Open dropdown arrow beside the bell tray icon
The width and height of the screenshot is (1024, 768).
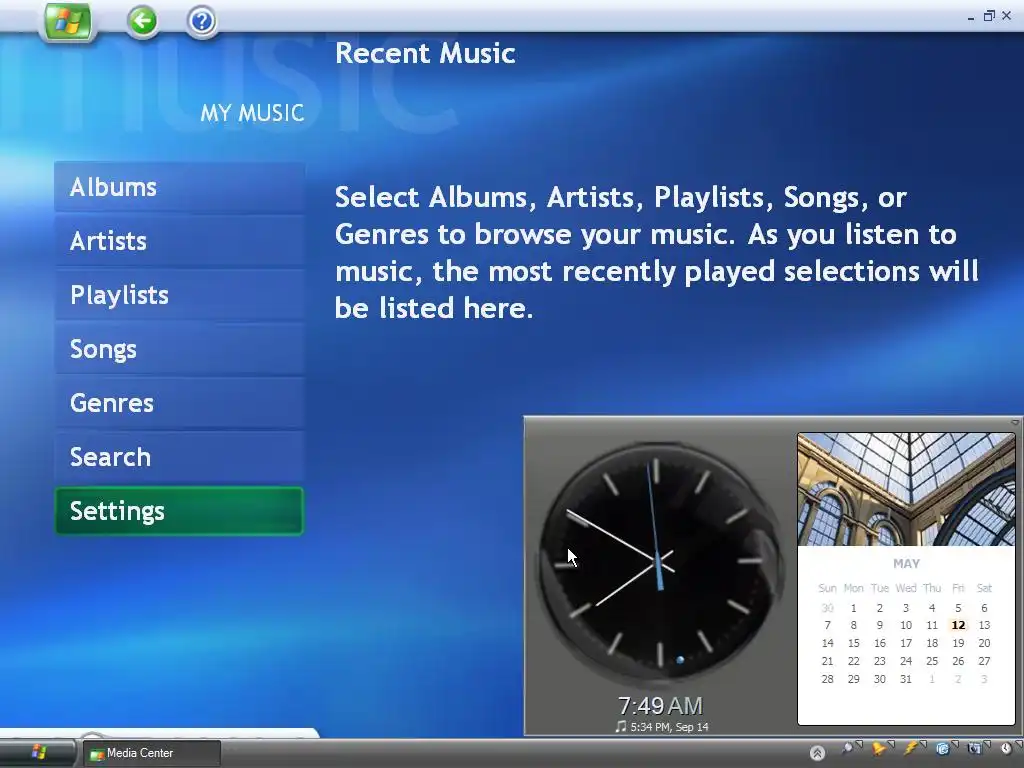point(891,744)
